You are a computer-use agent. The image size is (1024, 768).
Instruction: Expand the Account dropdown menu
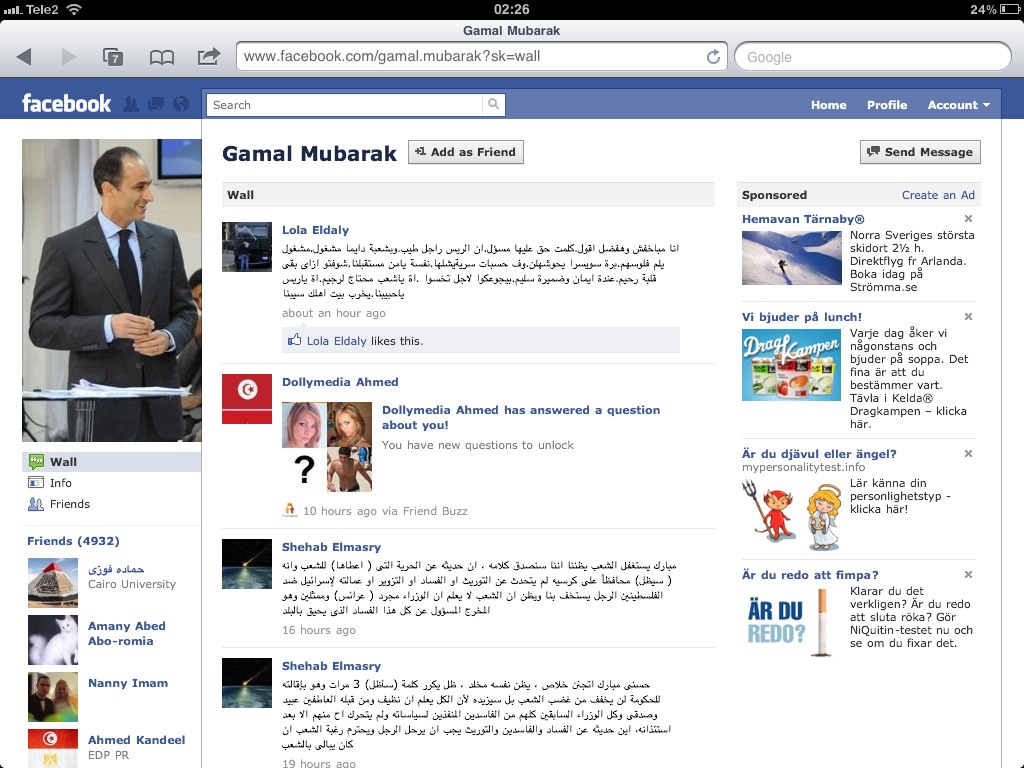pyautogui.click(x=958, y=105)
